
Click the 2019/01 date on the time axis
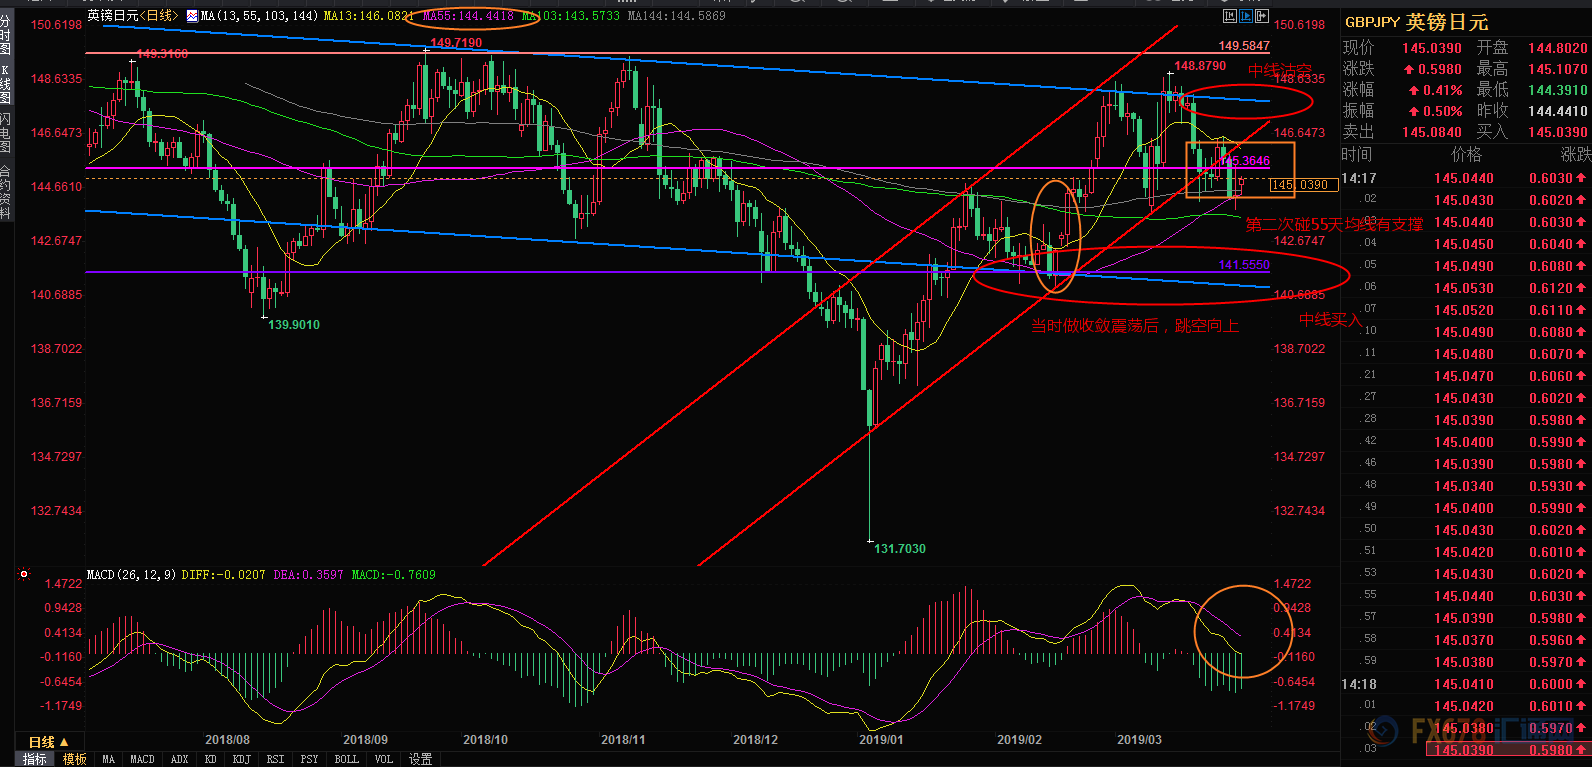point(881,740)
